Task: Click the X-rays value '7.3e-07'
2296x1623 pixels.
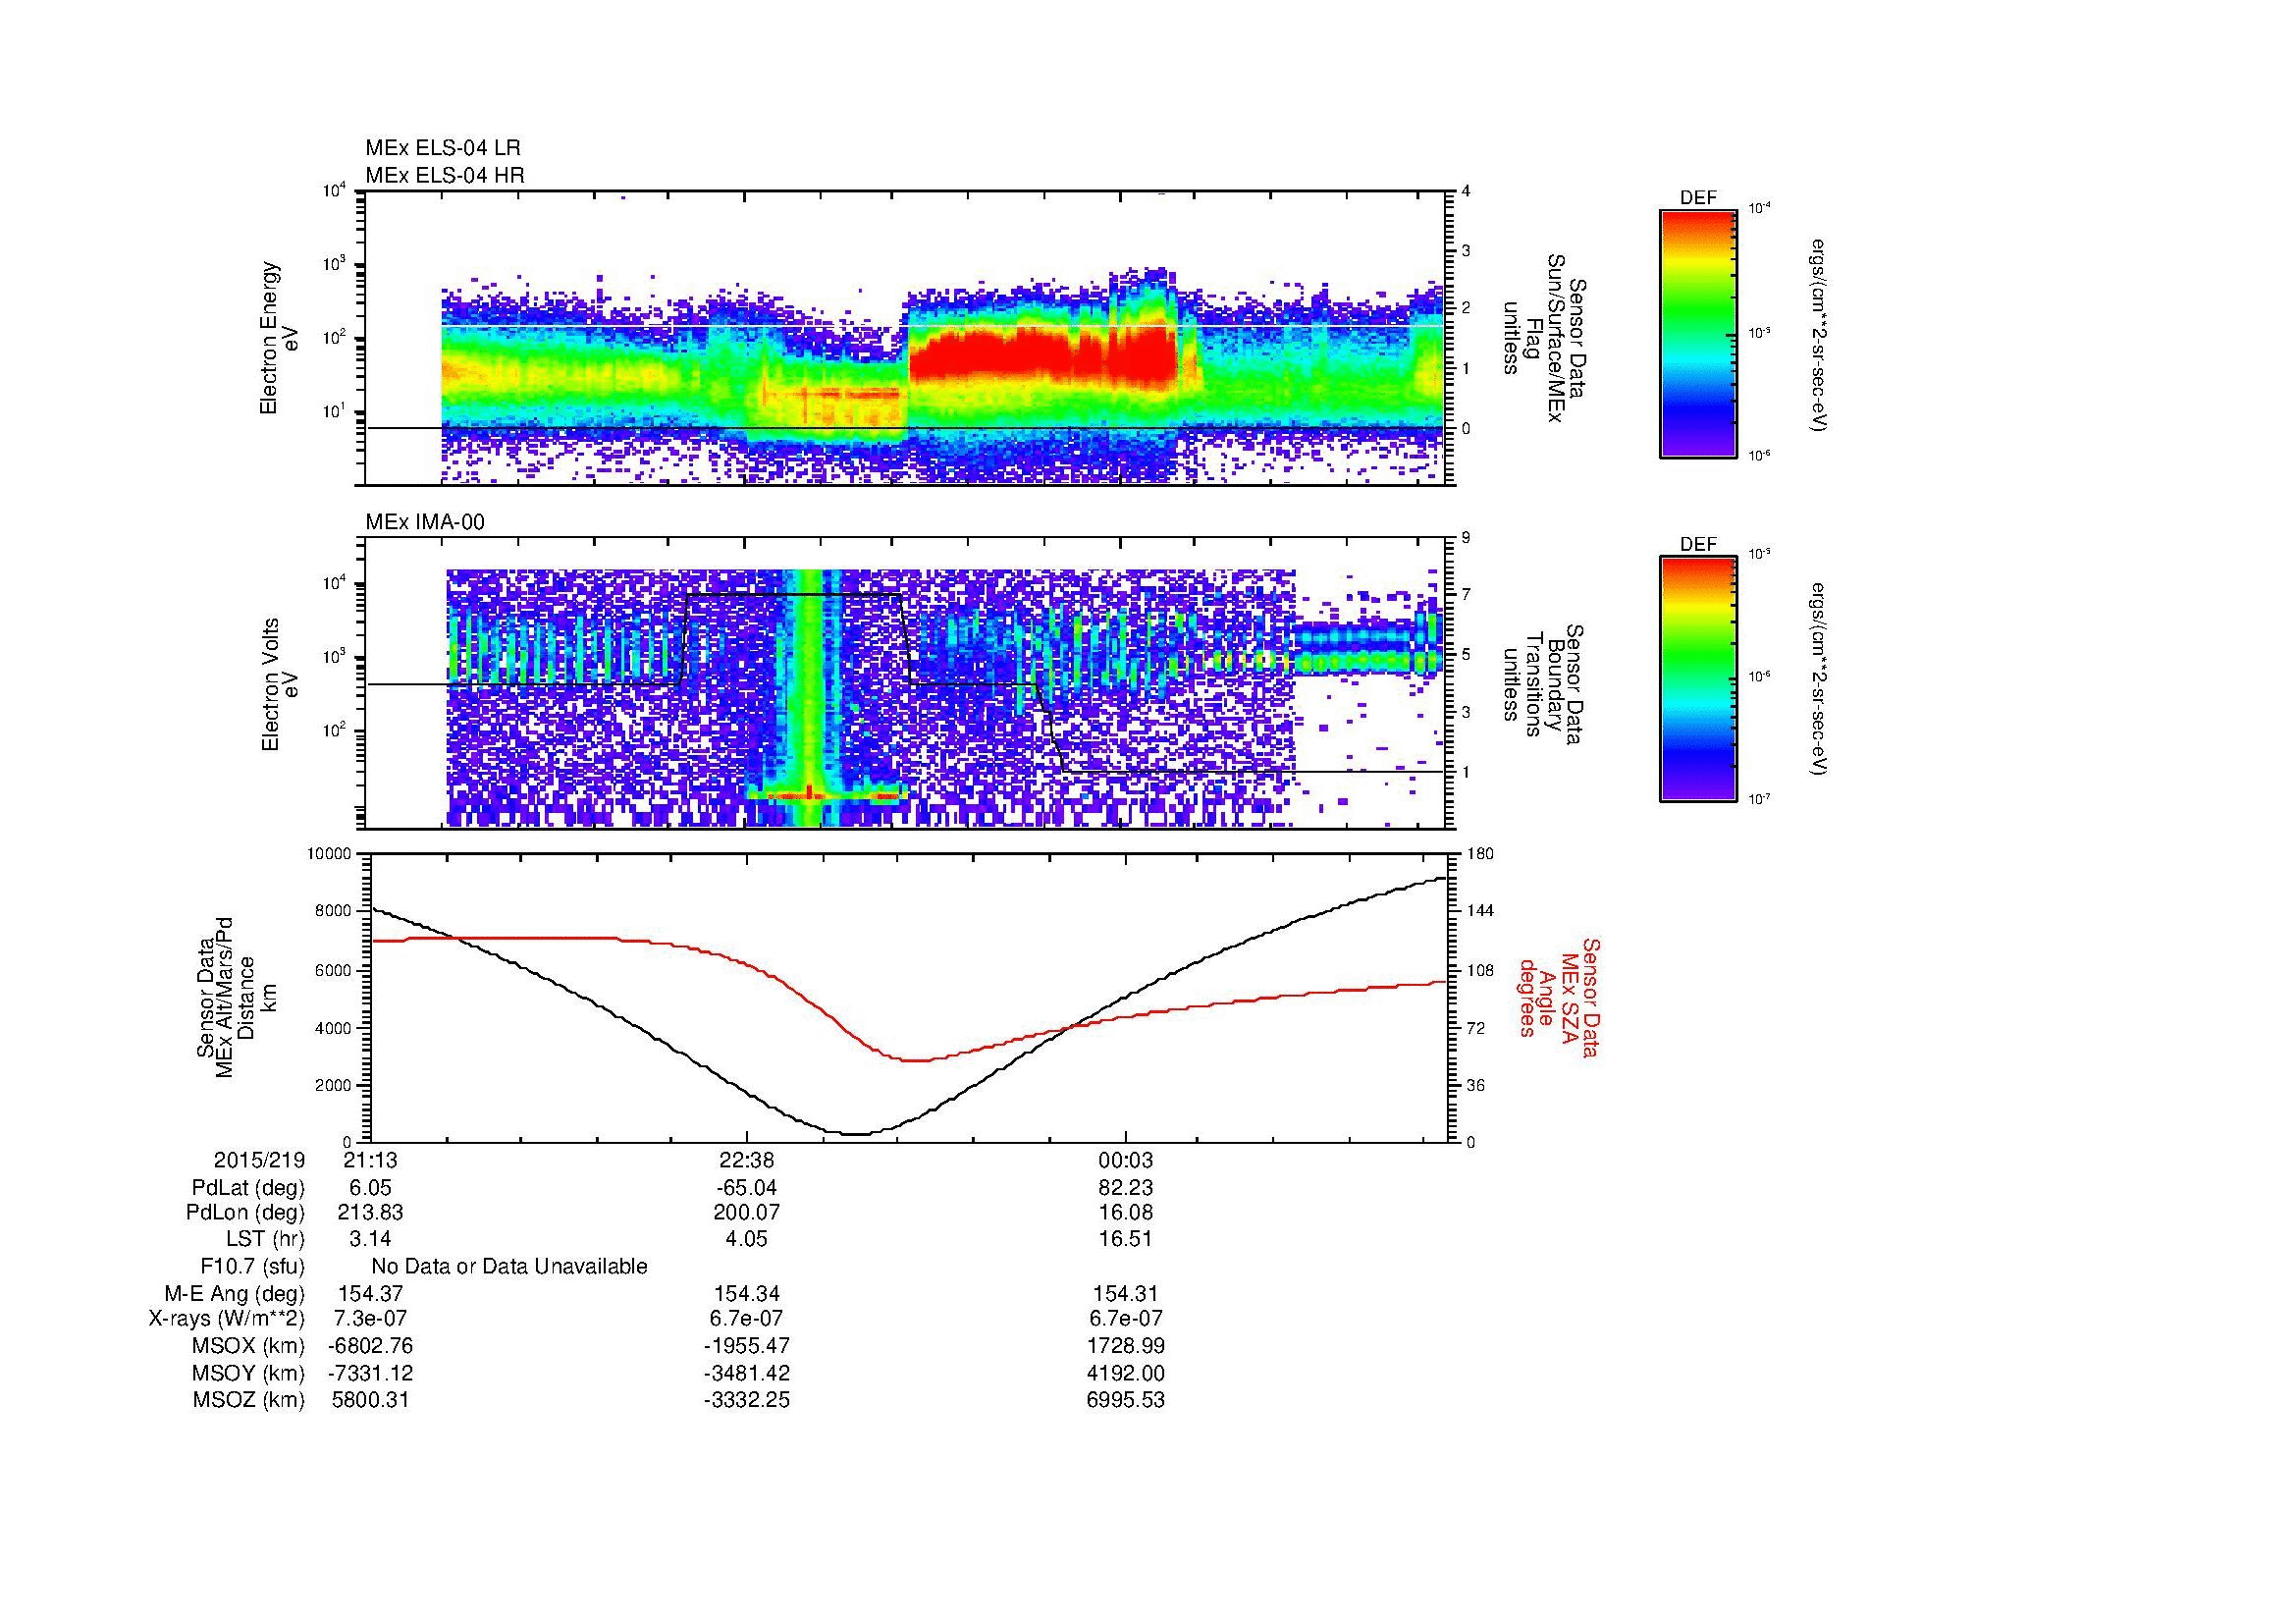Action: click(x=370, y=1319)
